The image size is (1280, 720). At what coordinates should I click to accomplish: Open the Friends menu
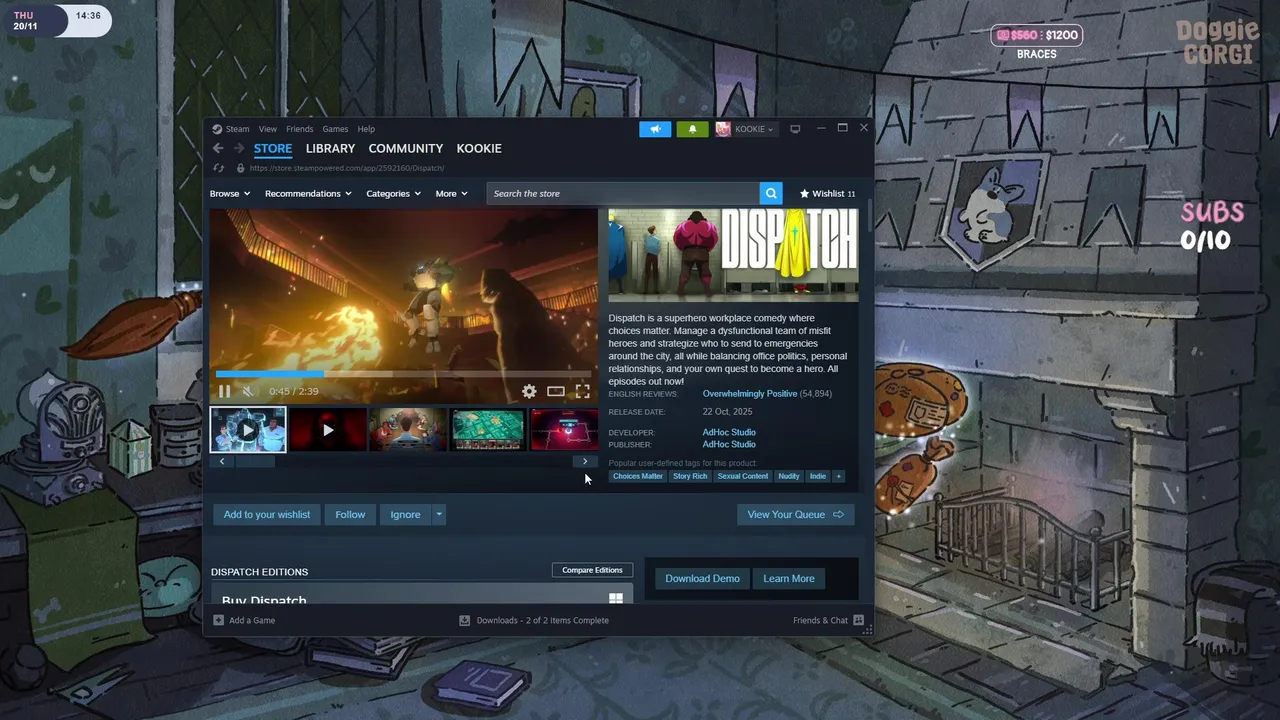[300, 129]
